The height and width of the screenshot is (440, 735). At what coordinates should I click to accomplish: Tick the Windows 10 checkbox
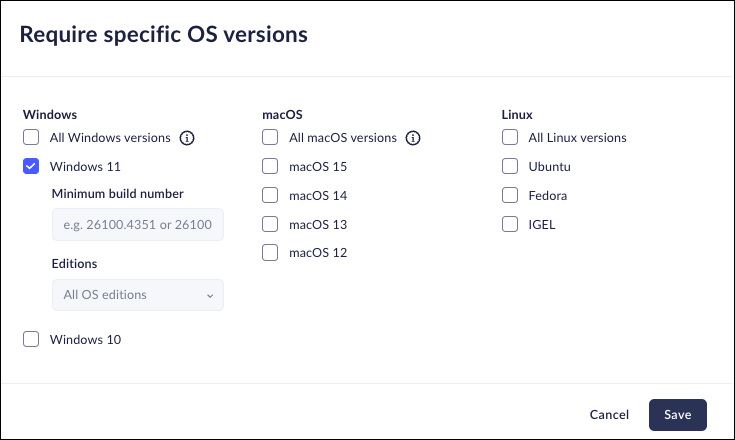tap(31, 339)
